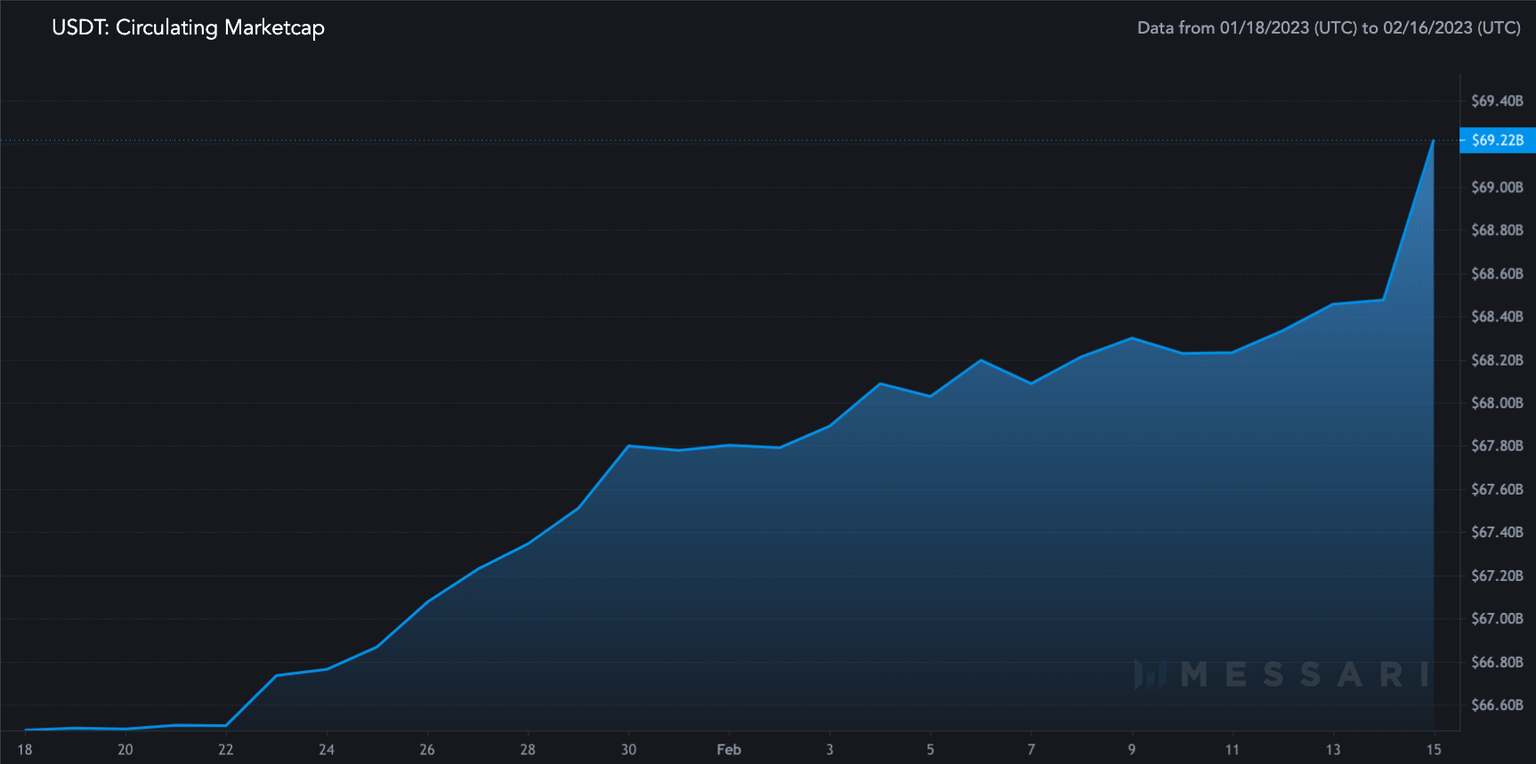Click the 15 label on the x-axis
This screenshot has width=1536, height=764.
tap(1432, 749)
